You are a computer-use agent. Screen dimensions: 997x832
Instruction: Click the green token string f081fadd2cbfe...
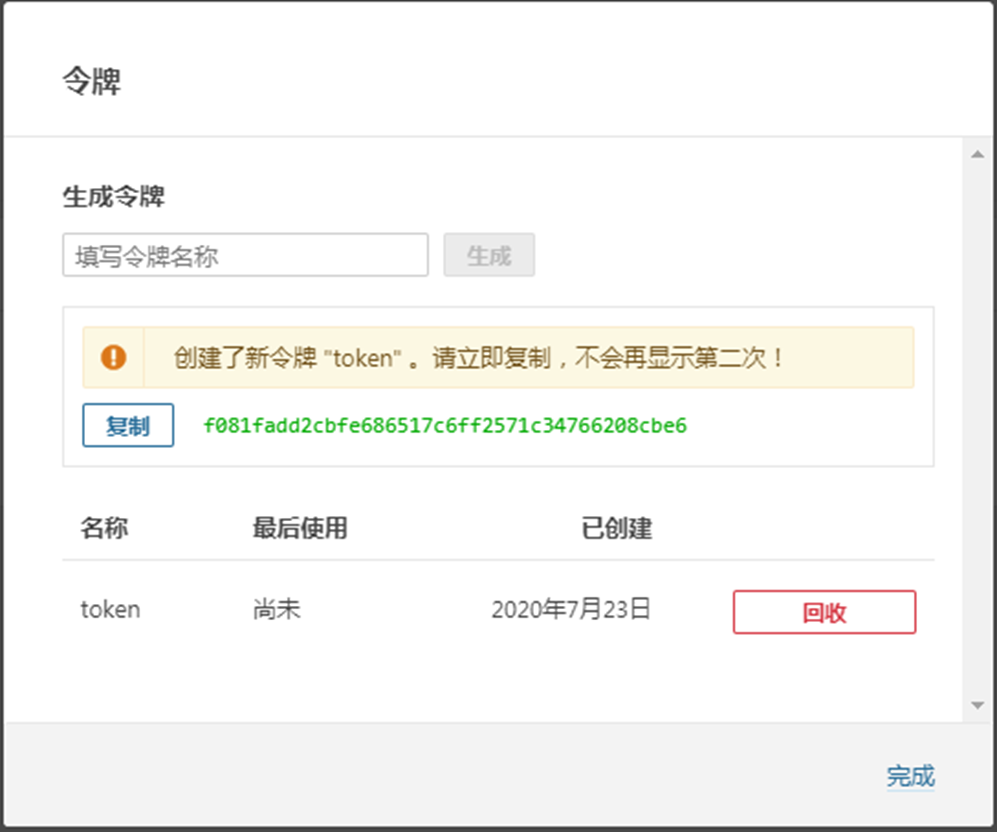click(445, 425)
